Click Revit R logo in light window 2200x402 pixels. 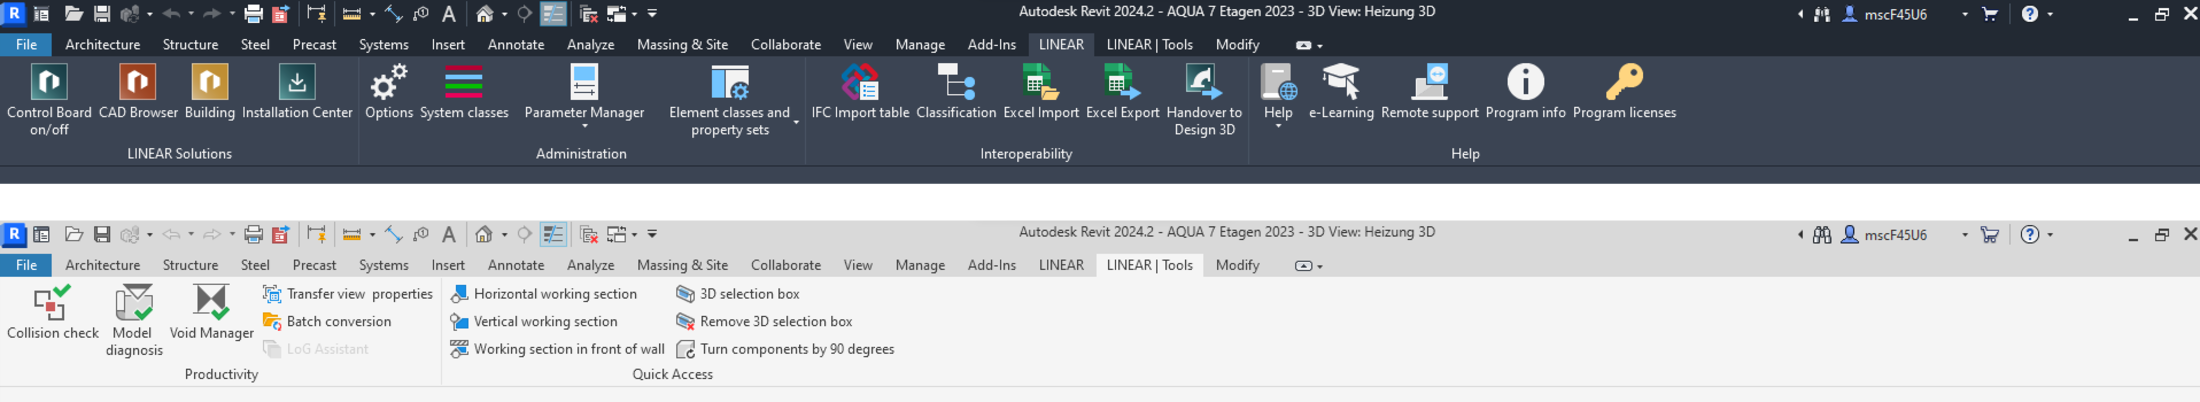pyautogui.click(x=14, y=234)
